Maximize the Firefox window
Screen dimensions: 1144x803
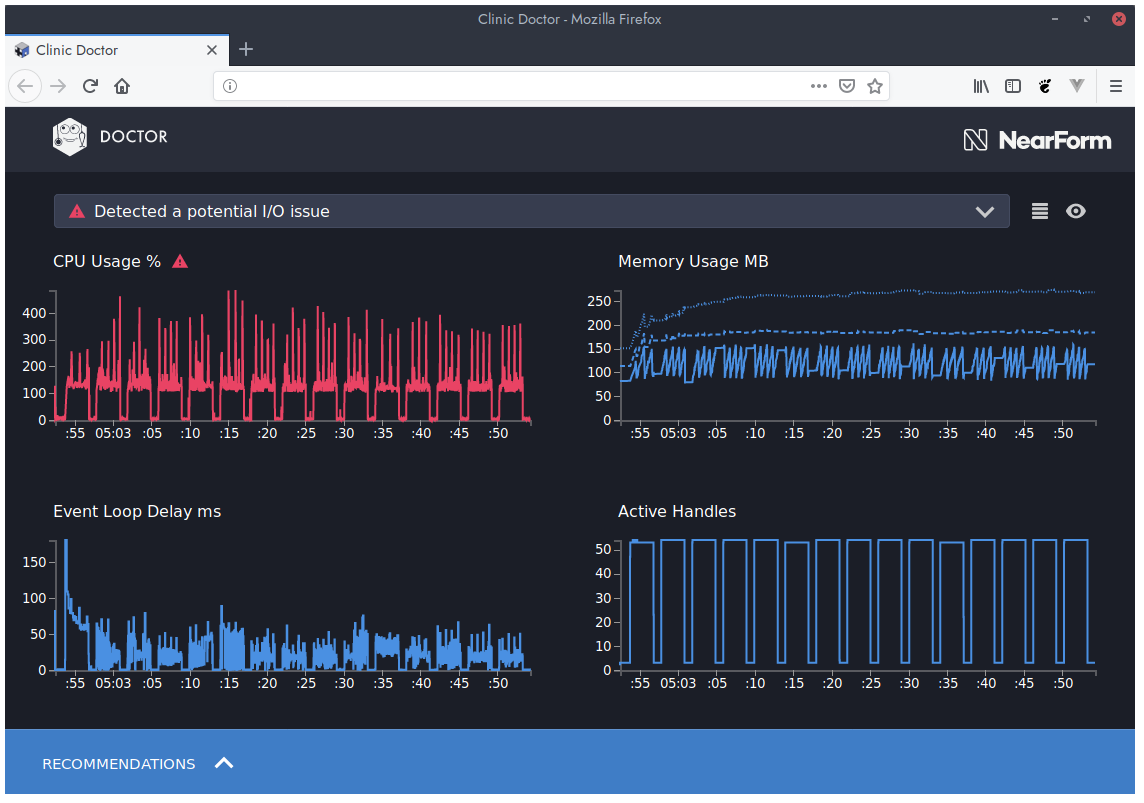(1087, 20)
